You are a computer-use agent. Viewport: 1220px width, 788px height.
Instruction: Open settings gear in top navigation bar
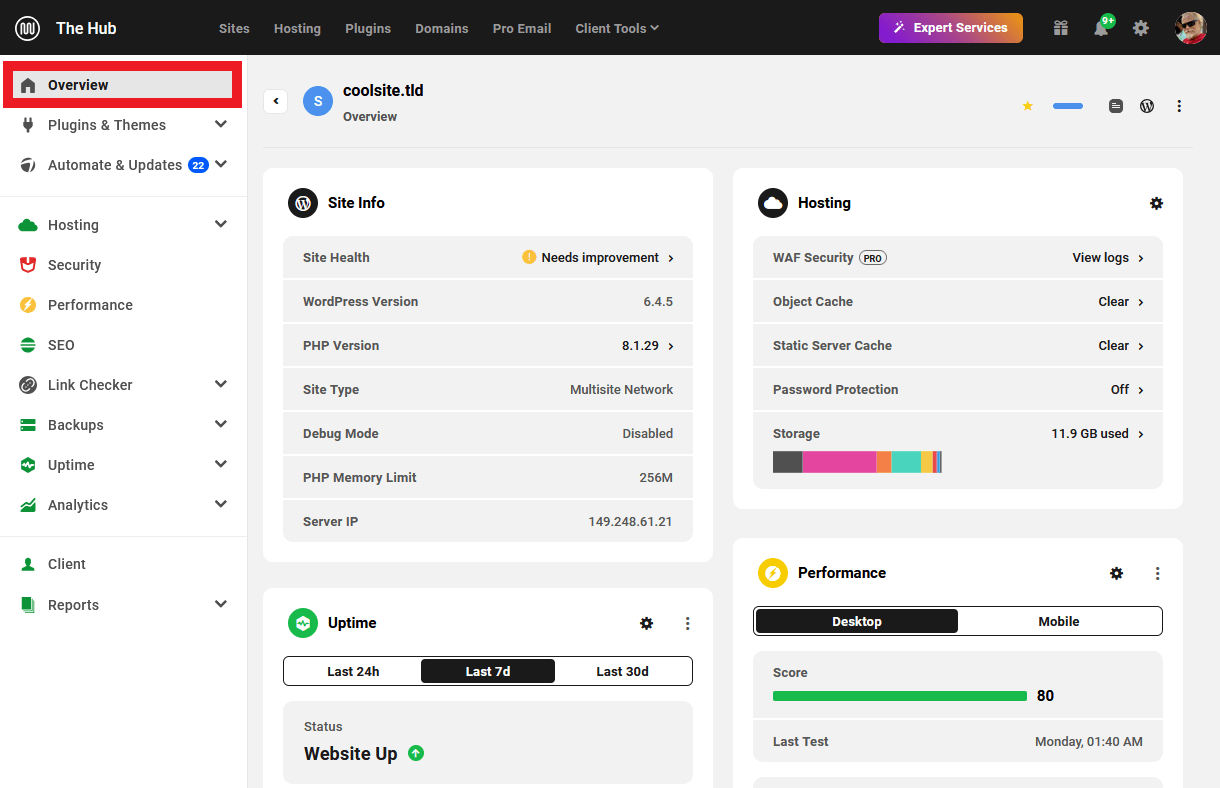pyautogui.click(x=1141, y=28)
